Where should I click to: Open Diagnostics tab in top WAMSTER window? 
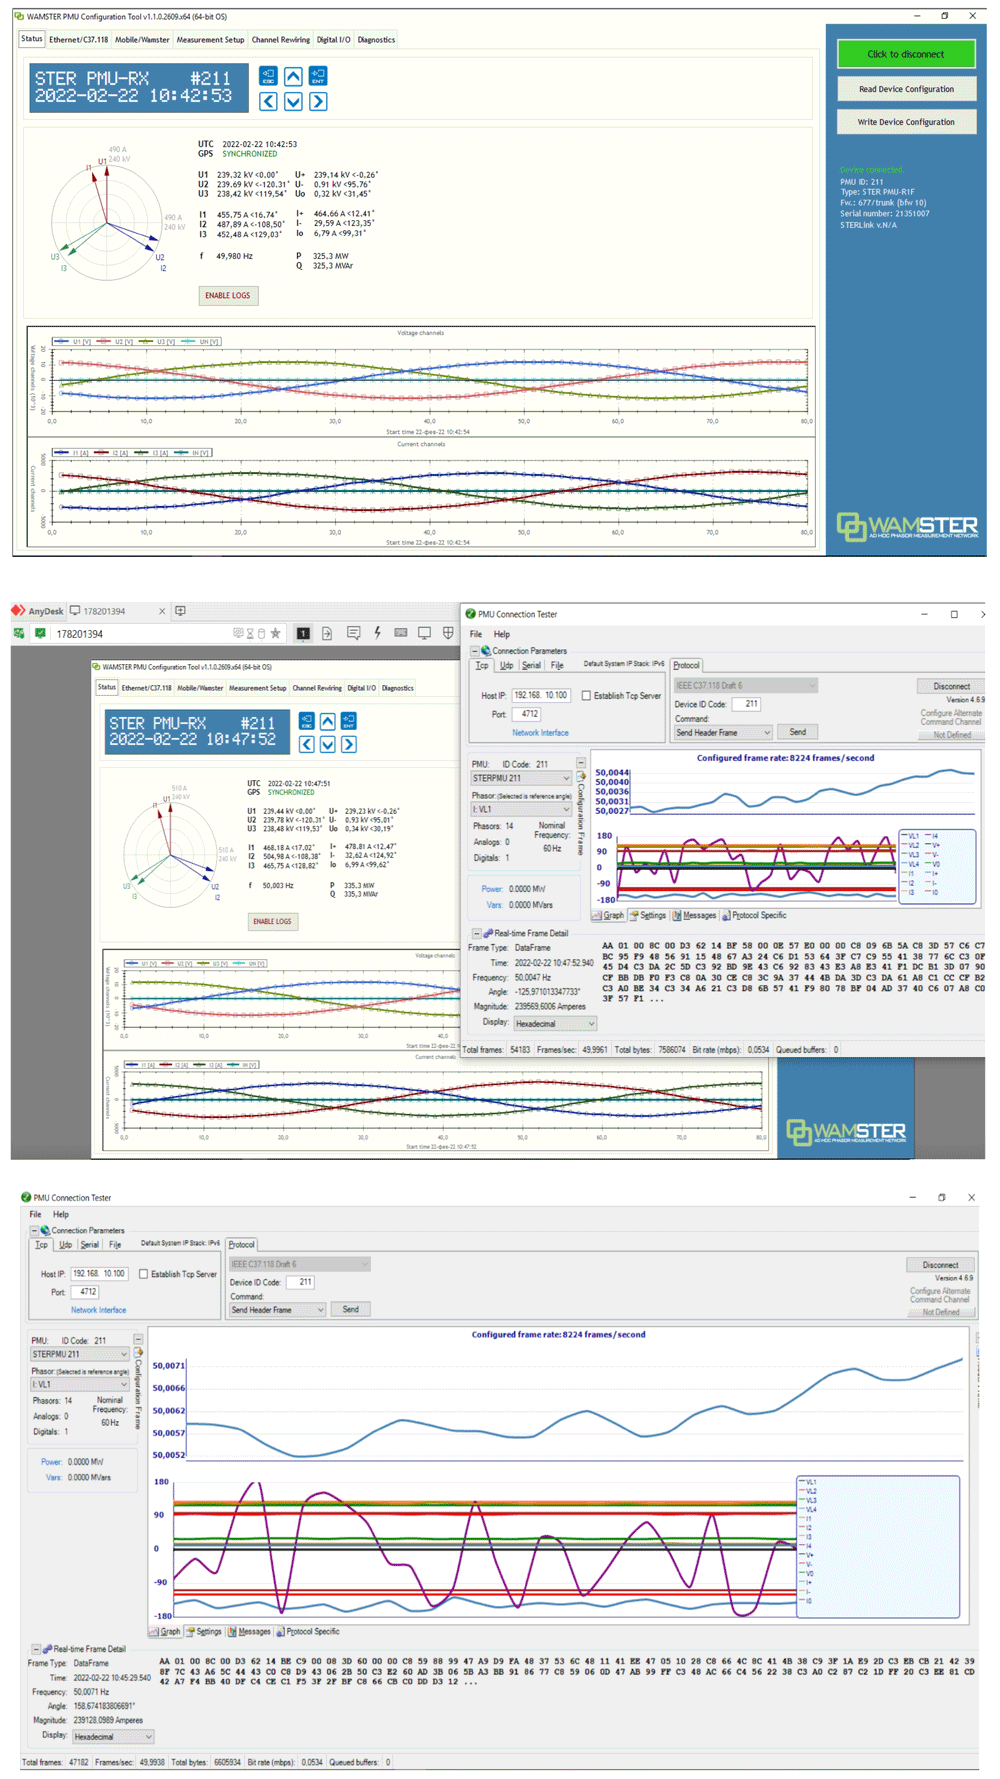pos(376,40)
